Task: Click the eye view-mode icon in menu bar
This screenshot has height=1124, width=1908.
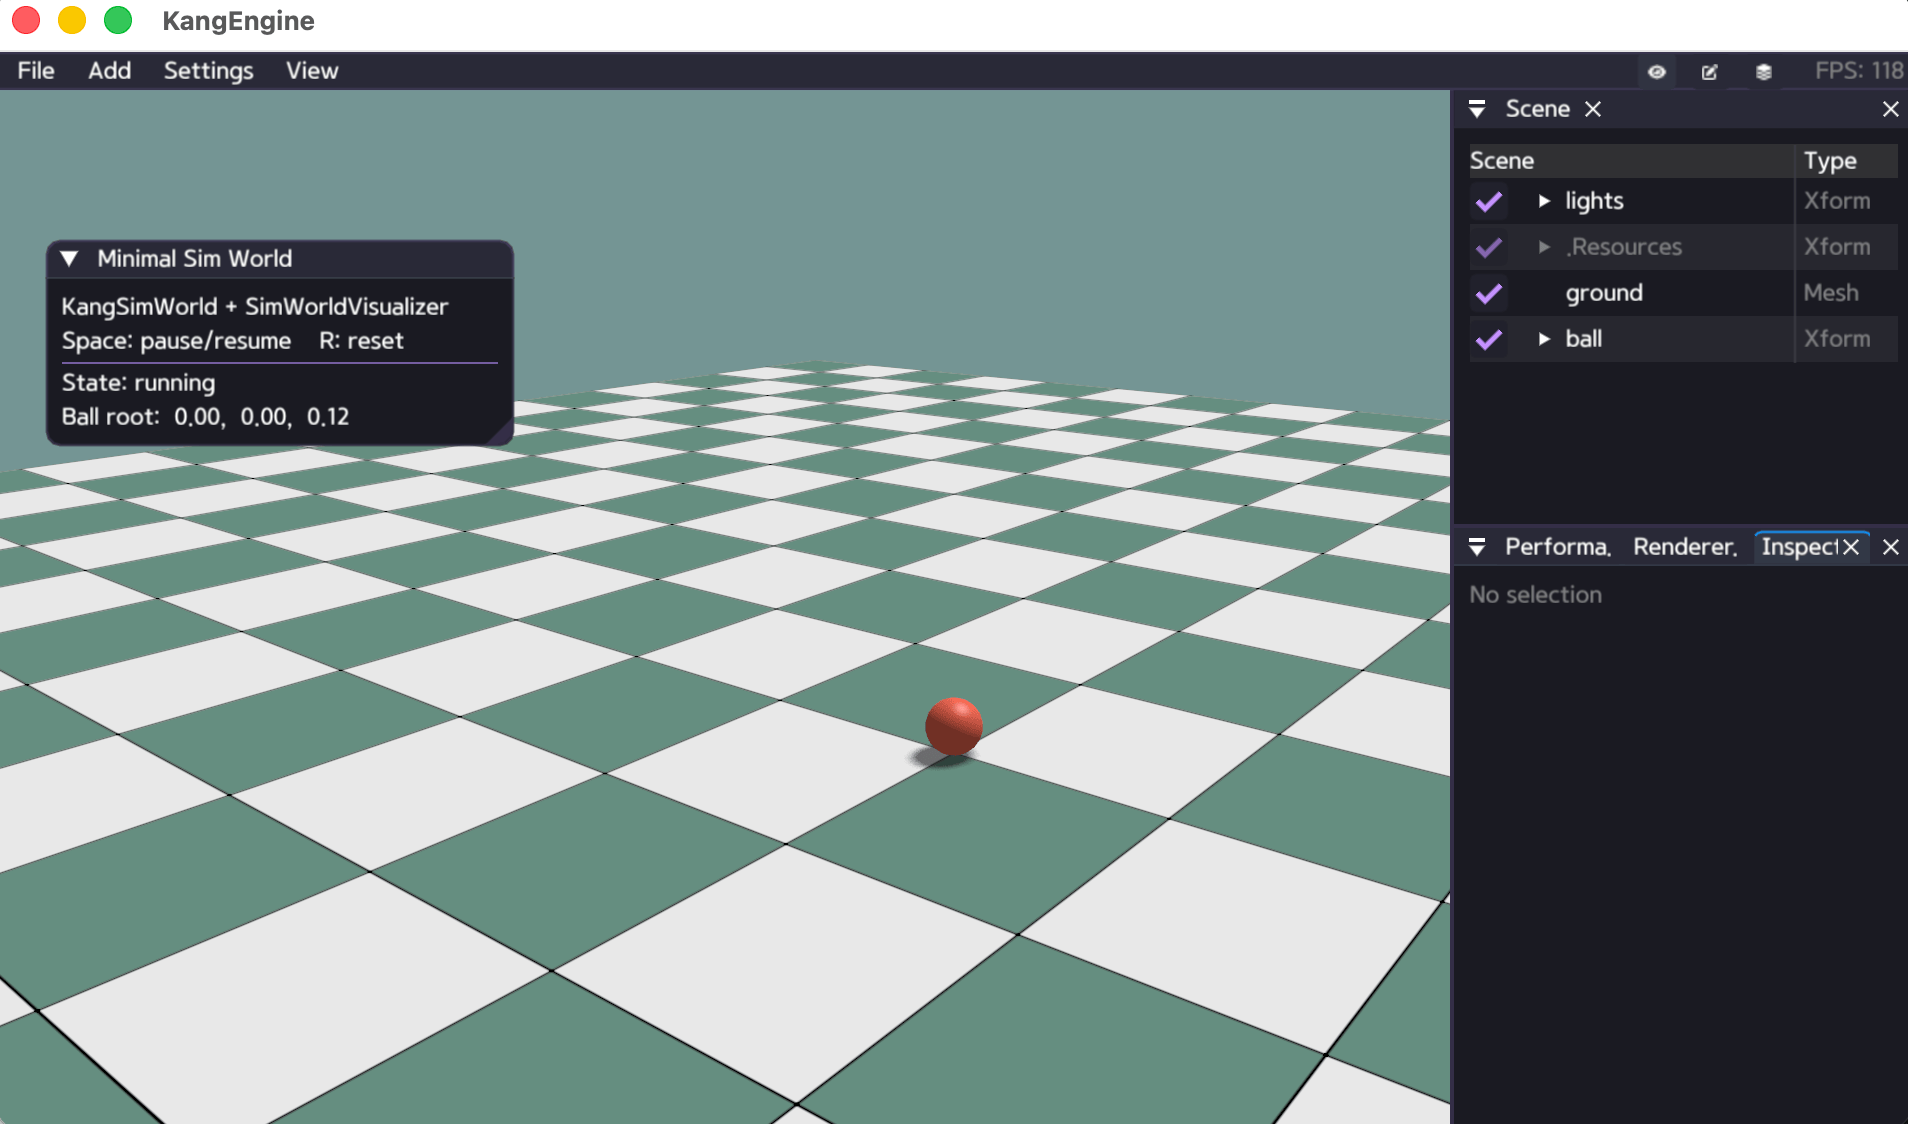Action: pos(1657,71)
